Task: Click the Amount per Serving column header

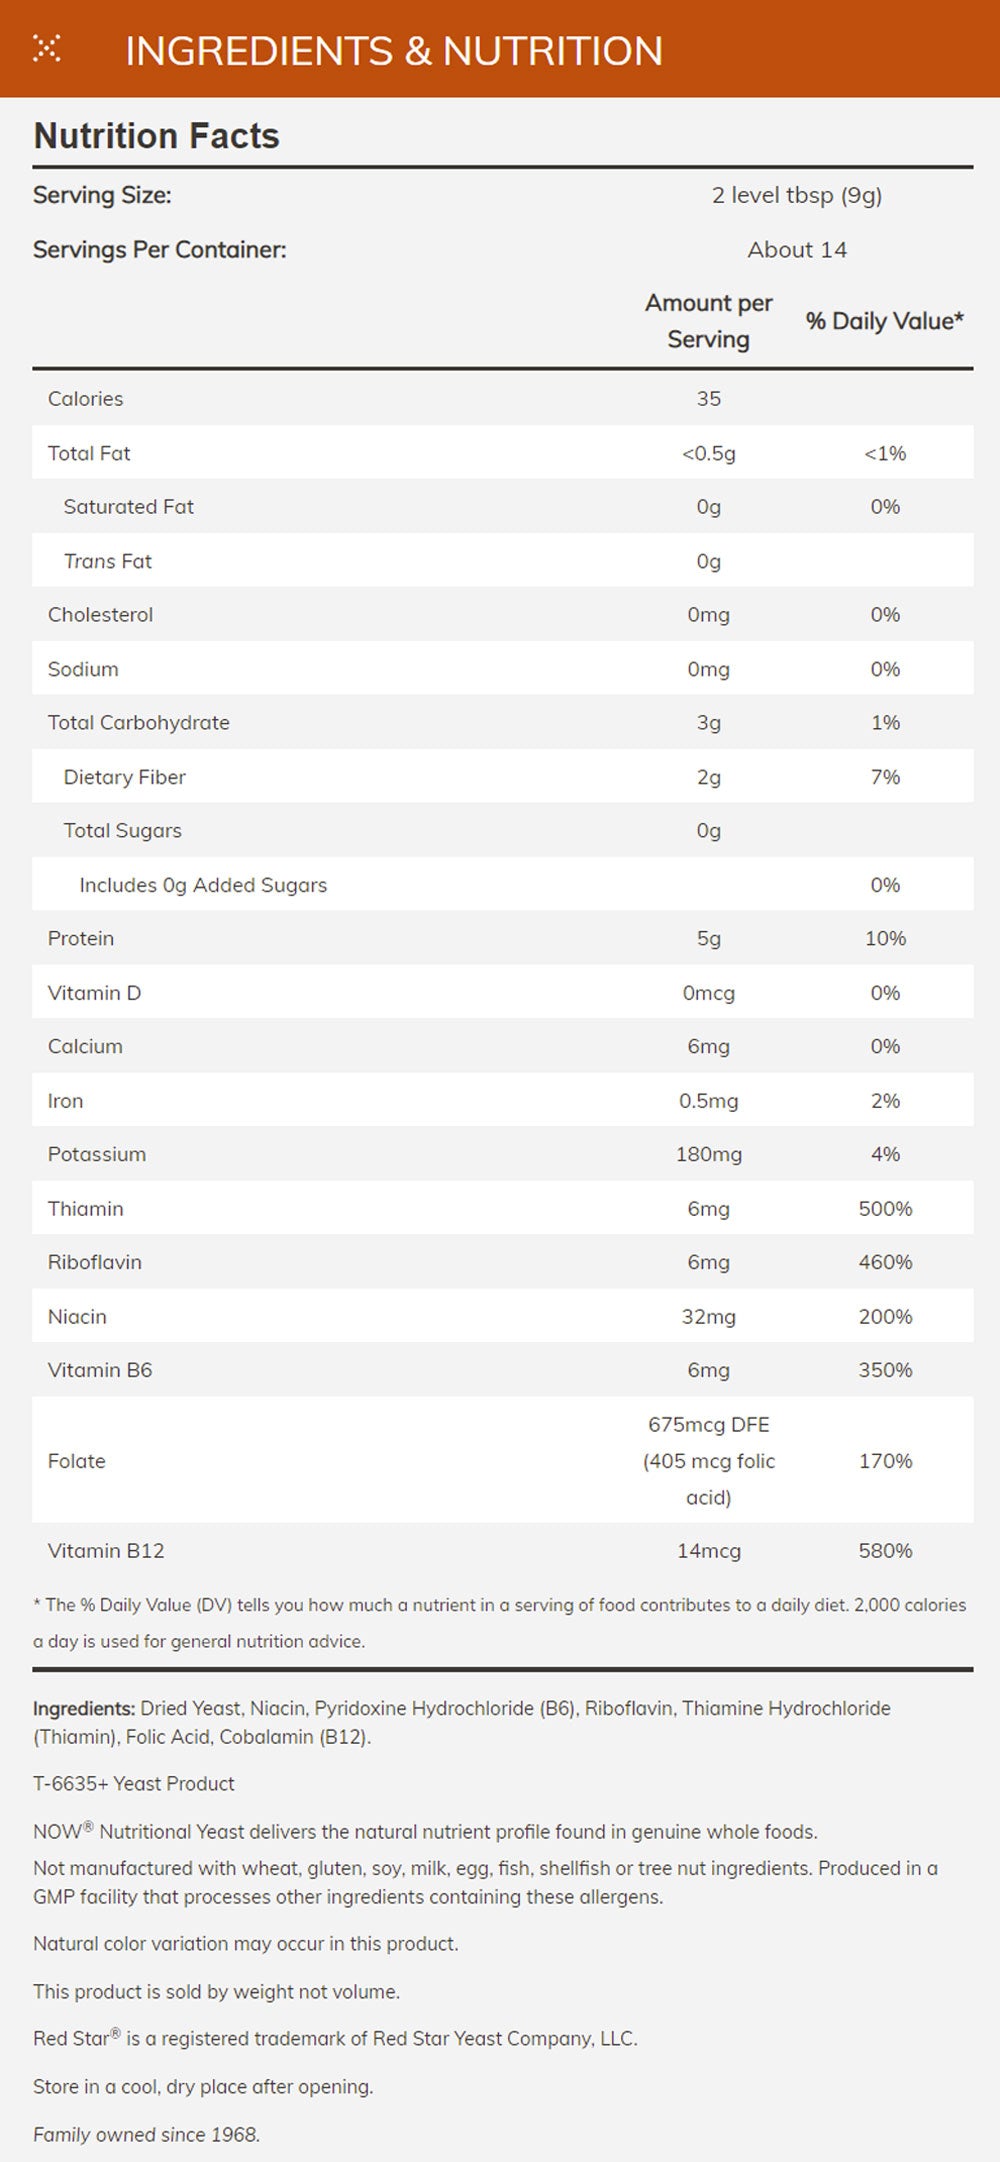Action: coord(708,321)
